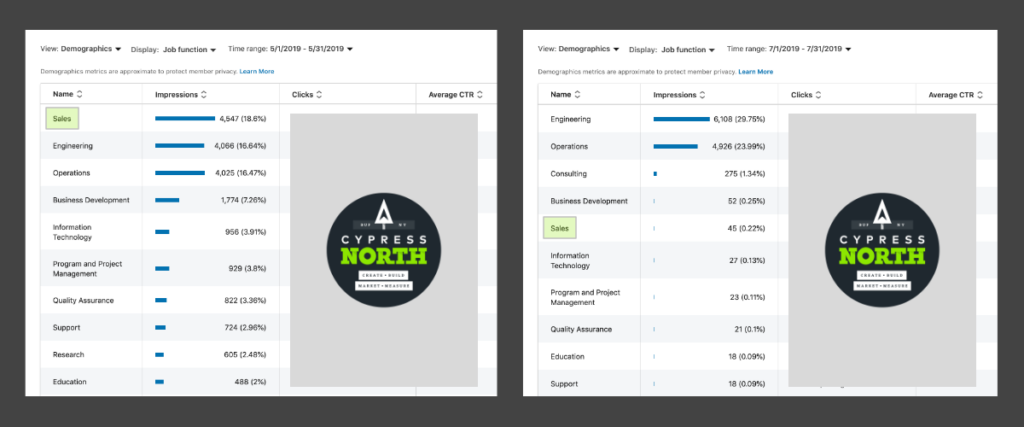Click 488 (2%) impressions value
This screenshot has height=427, width=1024.
coord(250,381)
